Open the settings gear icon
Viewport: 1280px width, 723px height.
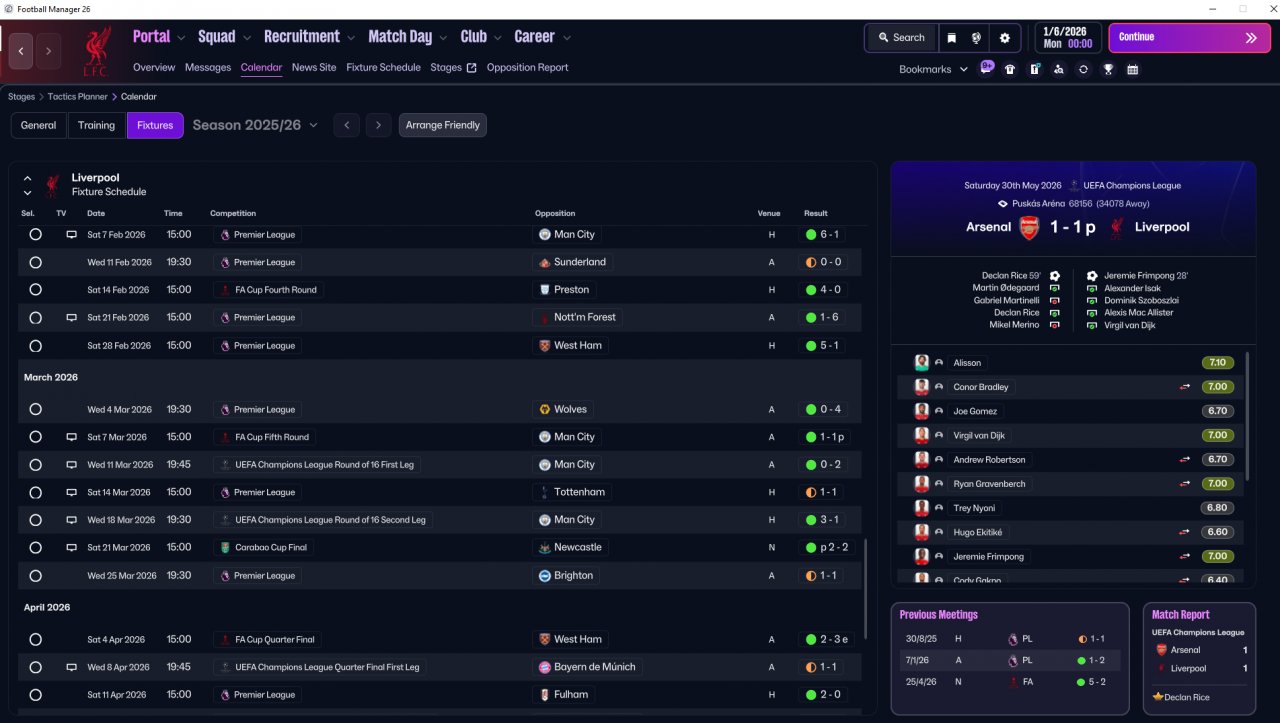click(1005, 38)
